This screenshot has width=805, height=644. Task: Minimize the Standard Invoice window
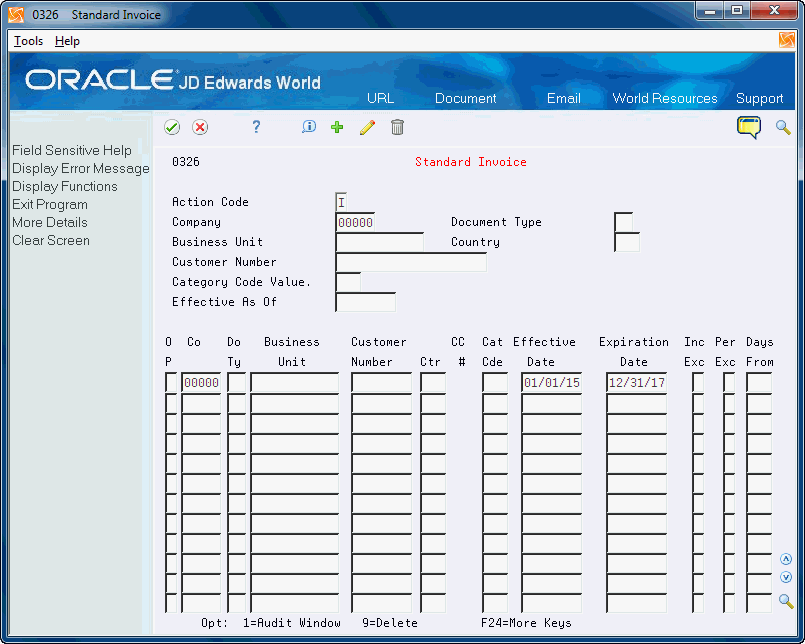coord(710,11)
